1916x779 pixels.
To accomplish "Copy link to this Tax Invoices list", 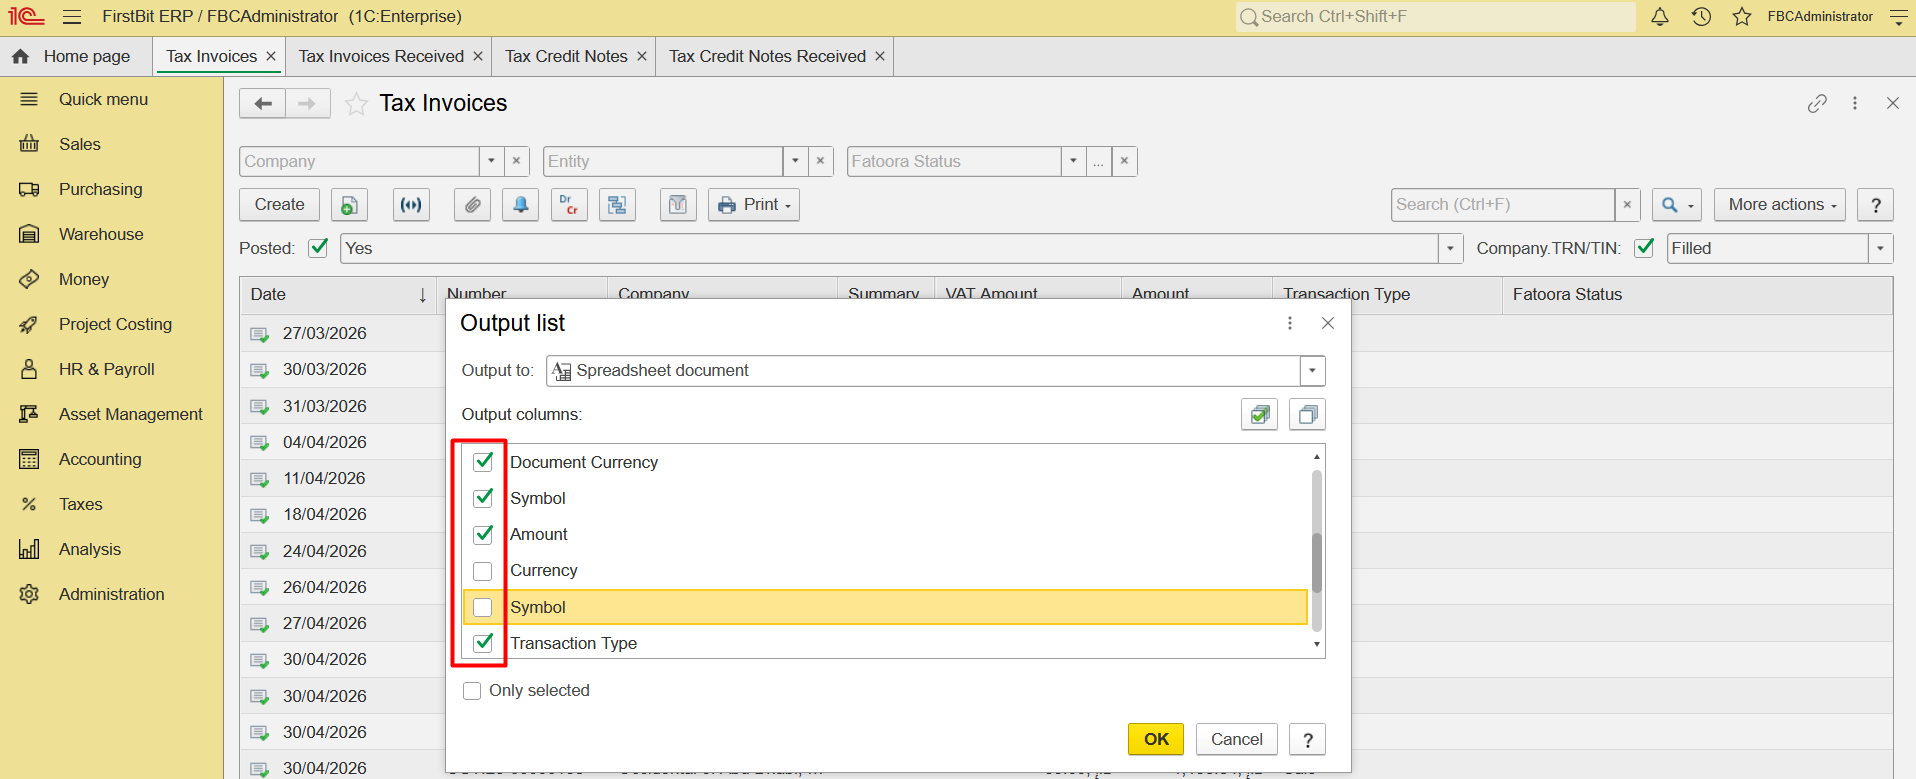I will [x=1817, y=104].
